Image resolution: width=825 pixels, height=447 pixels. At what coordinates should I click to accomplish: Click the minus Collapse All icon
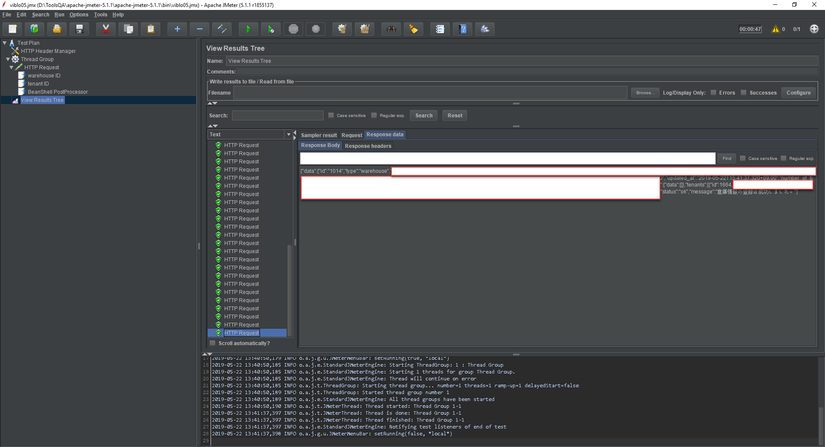point(199,29)
